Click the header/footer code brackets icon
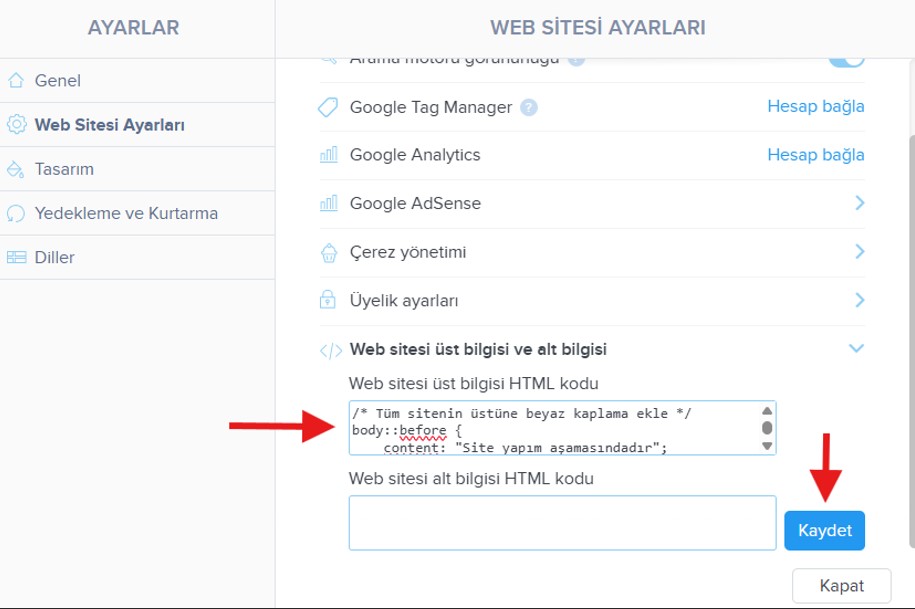Image resolution: width=915 pixels, height=609 pixels. [330, 350]
